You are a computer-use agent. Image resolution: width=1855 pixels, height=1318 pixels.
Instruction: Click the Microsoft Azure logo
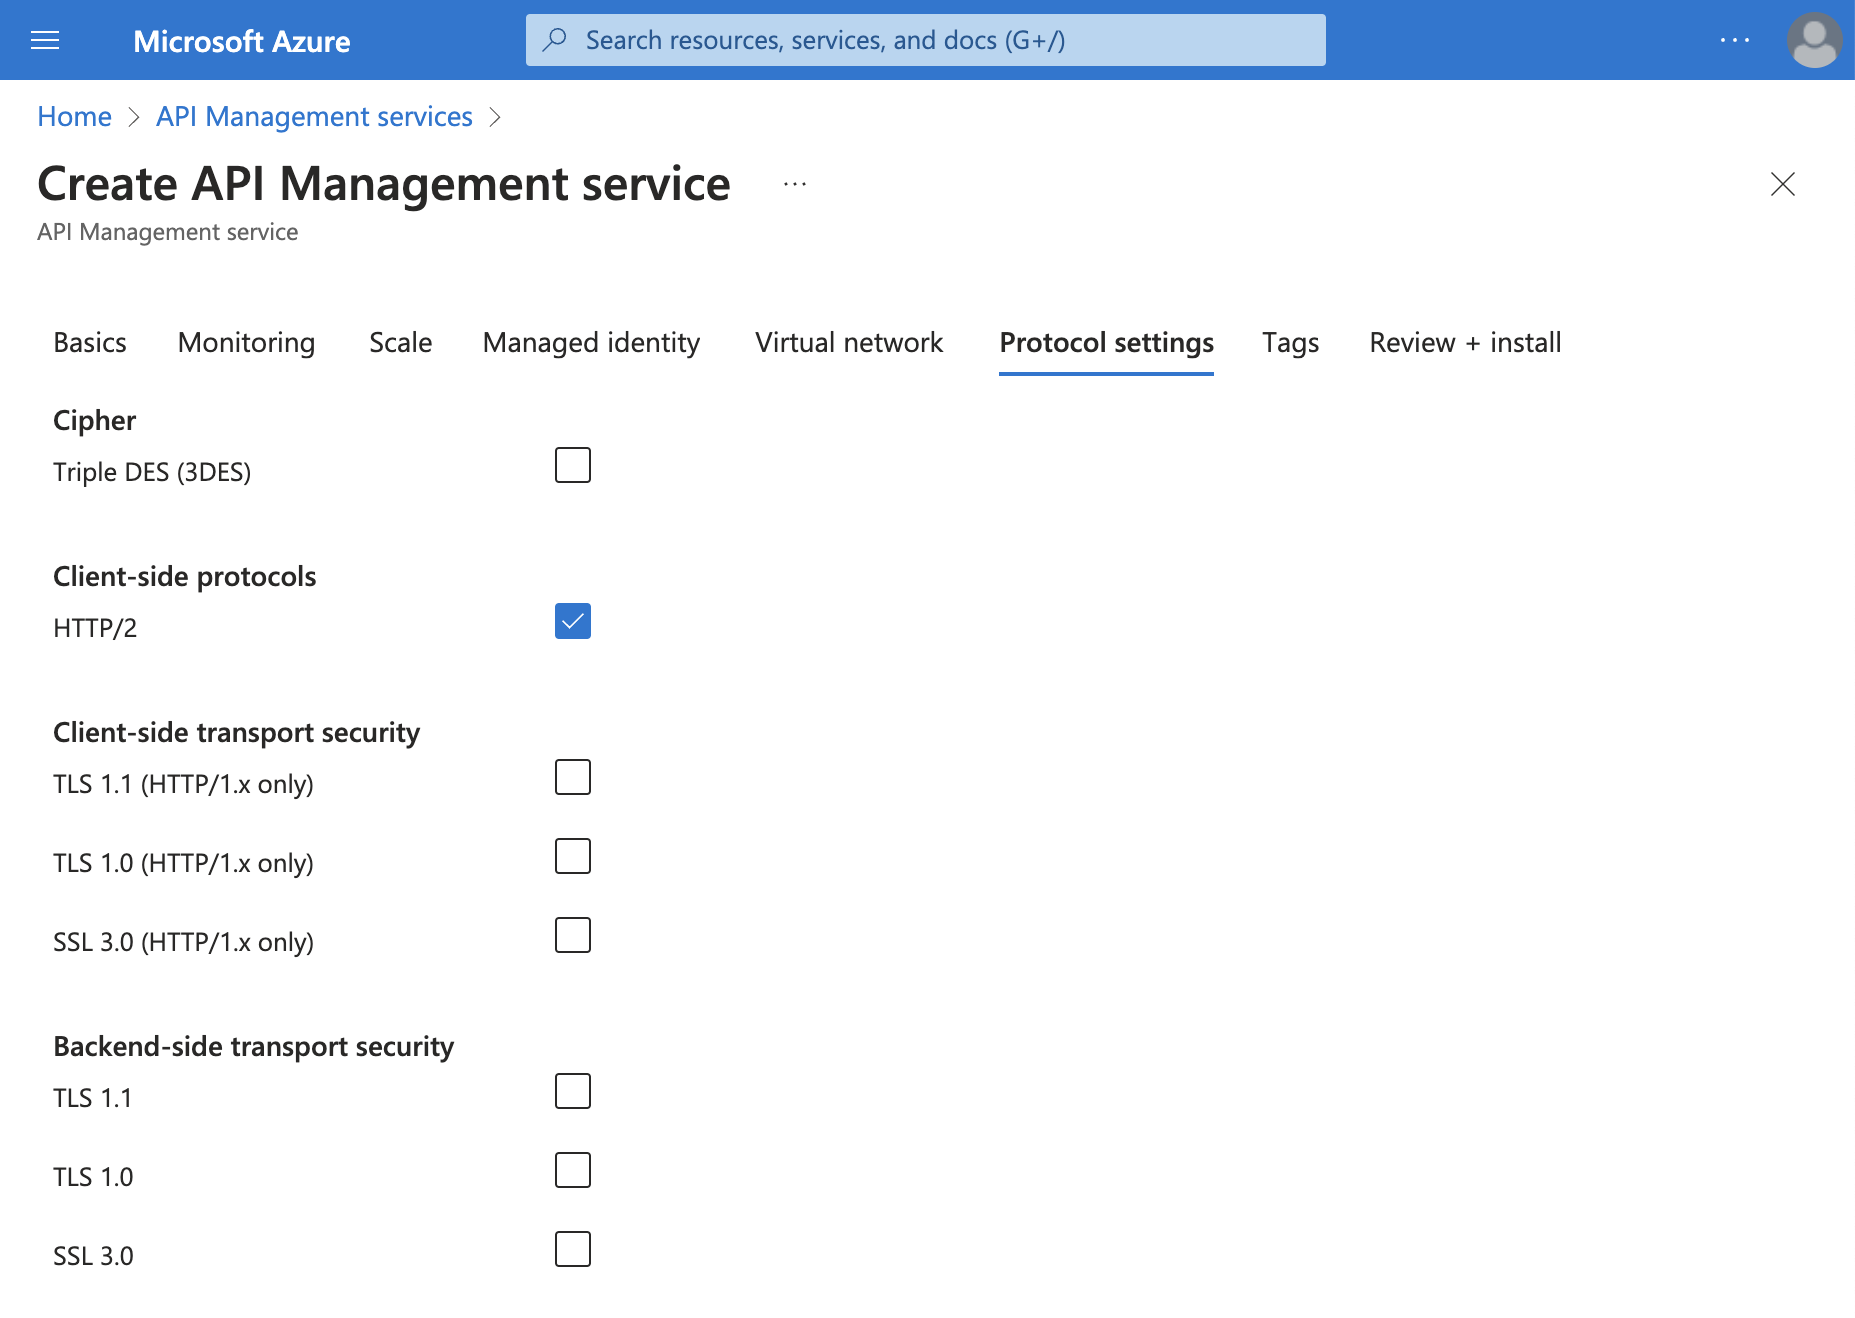[x=242, y=41]
